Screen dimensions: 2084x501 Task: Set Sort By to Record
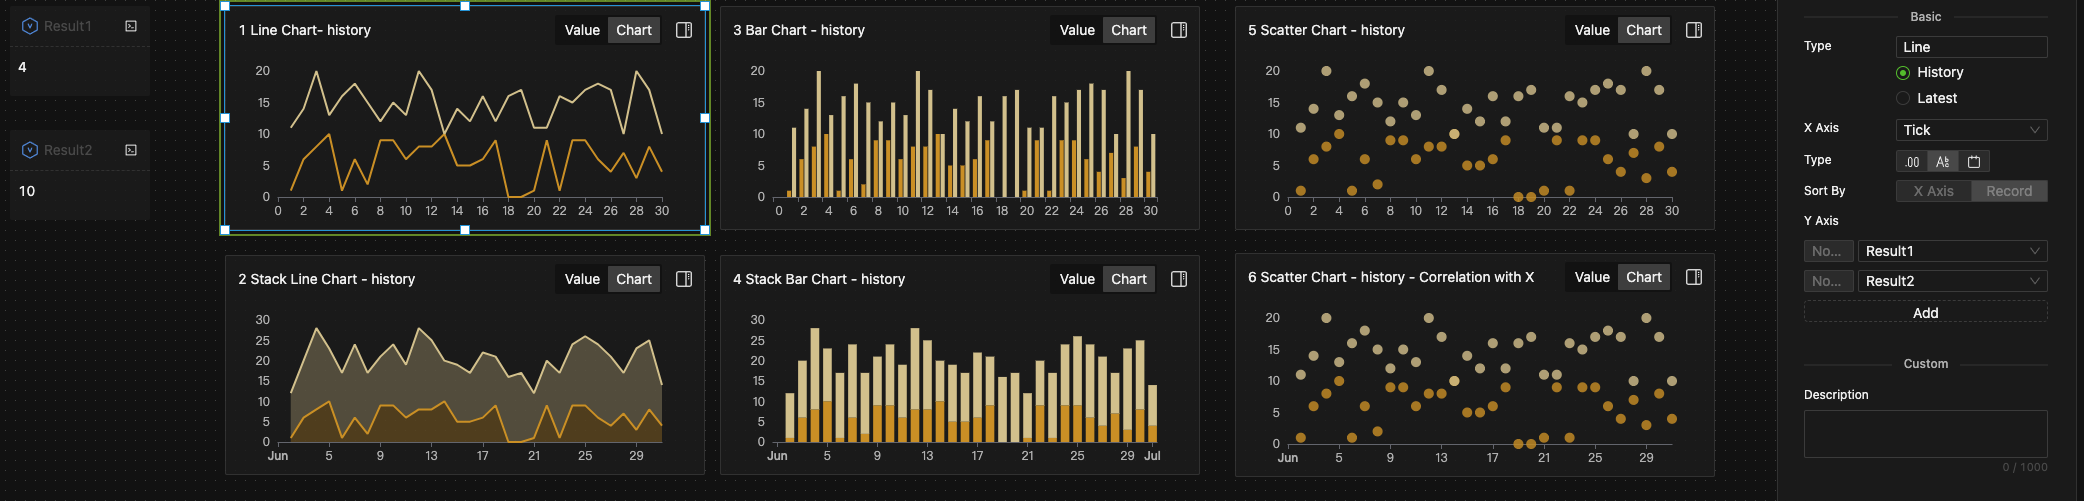click(2009, 191)
